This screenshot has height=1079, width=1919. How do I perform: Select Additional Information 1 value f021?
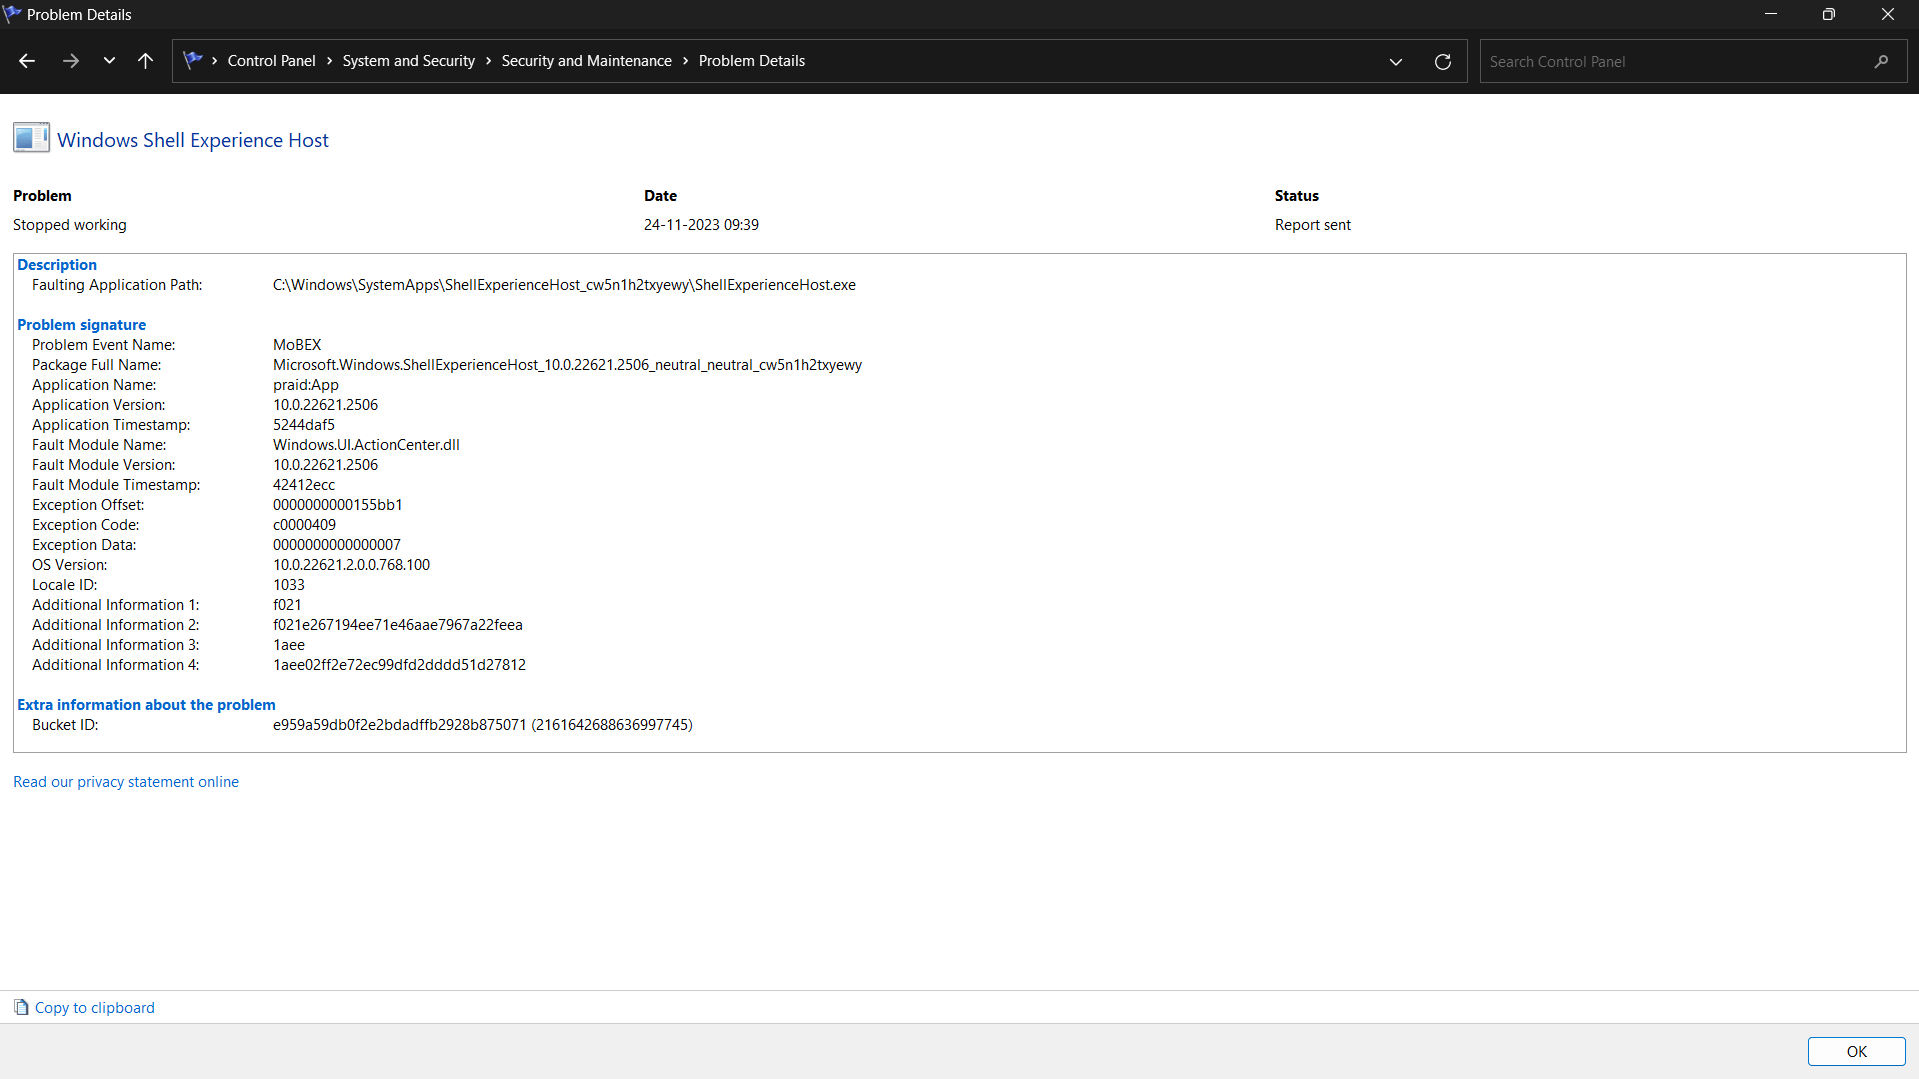pos(287,605)
